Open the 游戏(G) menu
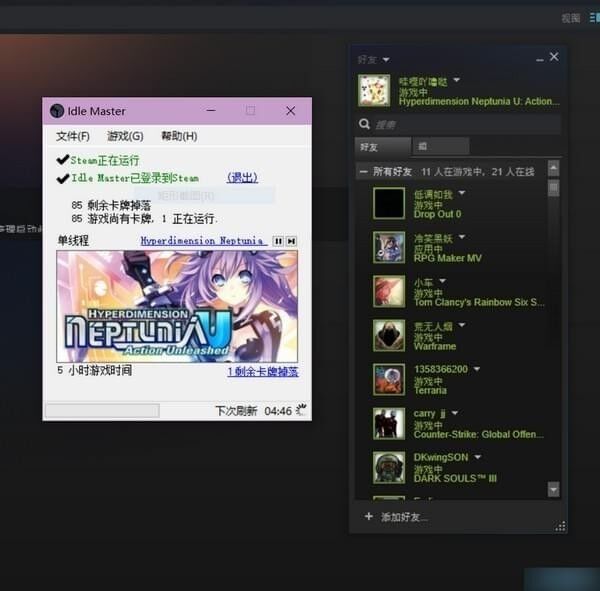600x591 pixels. coord(125,136)
